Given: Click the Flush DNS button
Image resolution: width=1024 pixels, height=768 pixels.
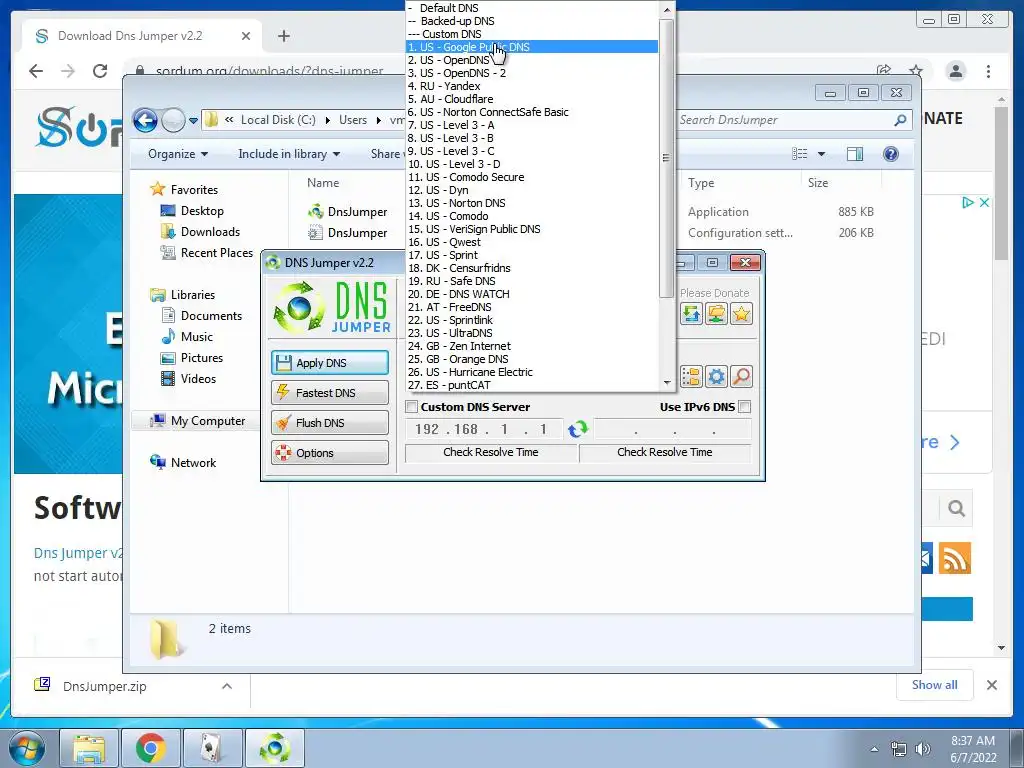Looking at the screenshot, I should coord(330,423).
